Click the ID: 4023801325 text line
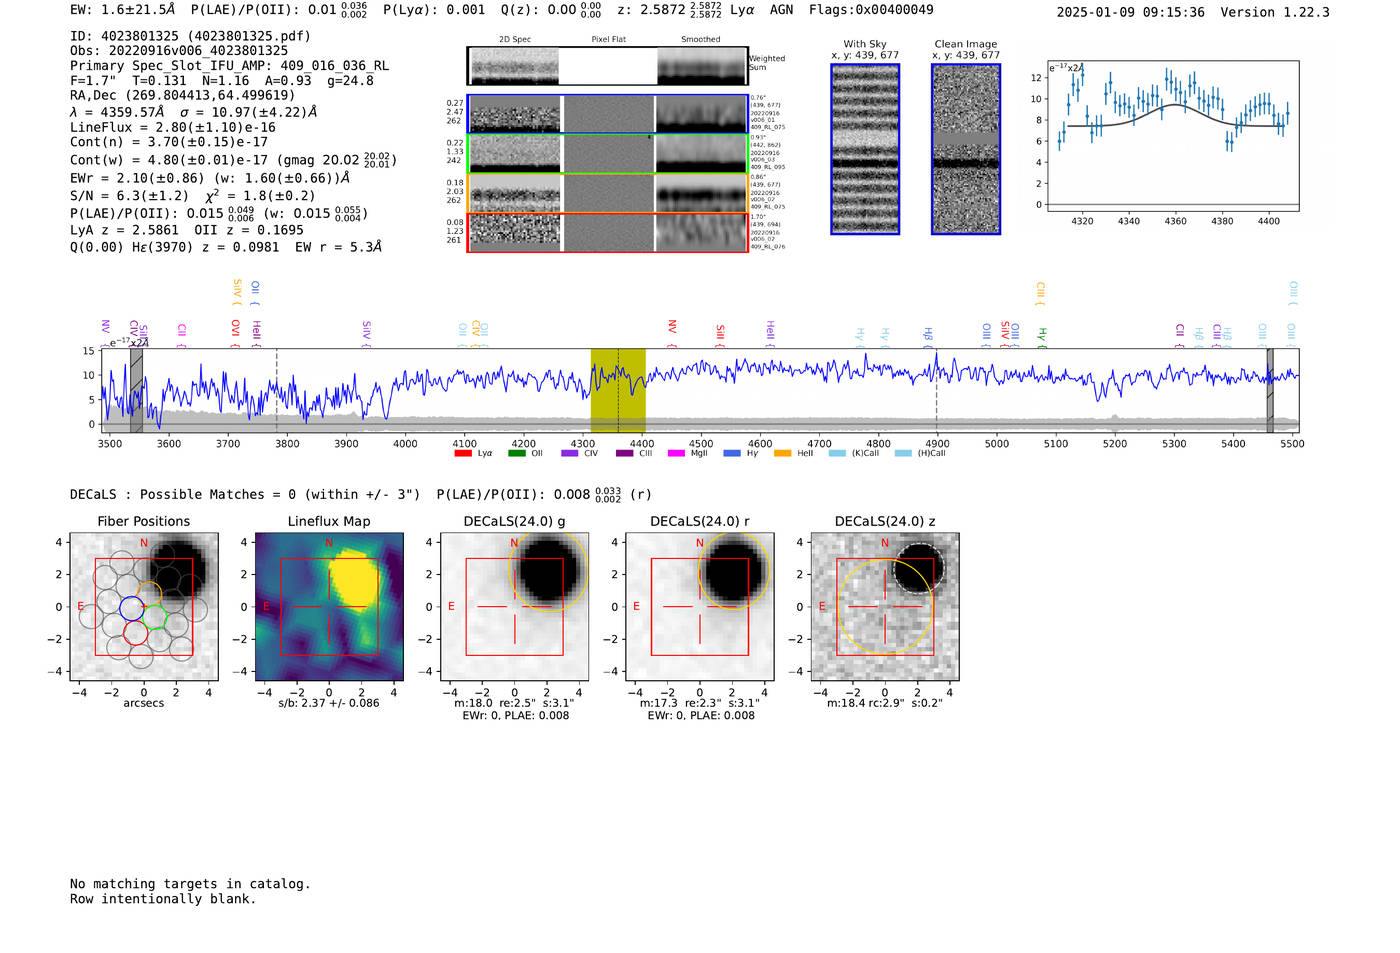Image resolution: width=1400 pixels, height=953 pixels. (190, 36)
